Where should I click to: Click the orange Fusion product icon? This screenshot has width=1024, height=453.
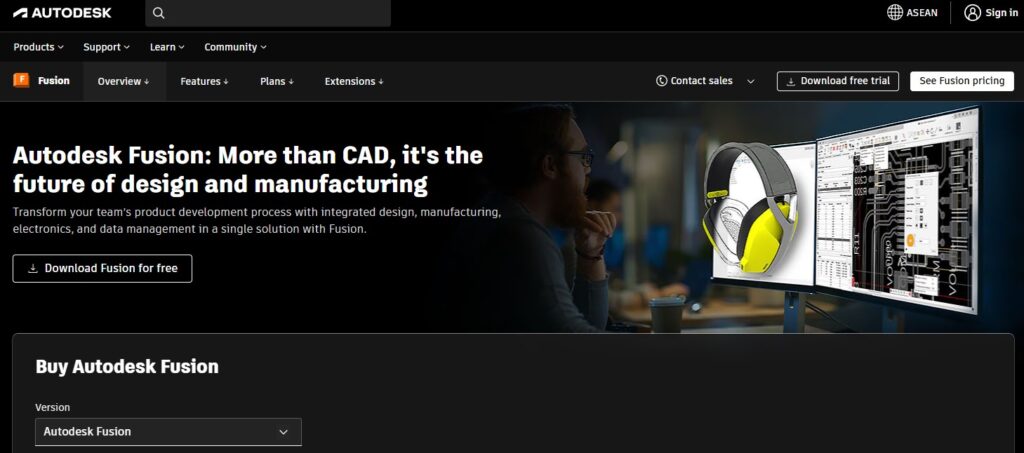21,81
